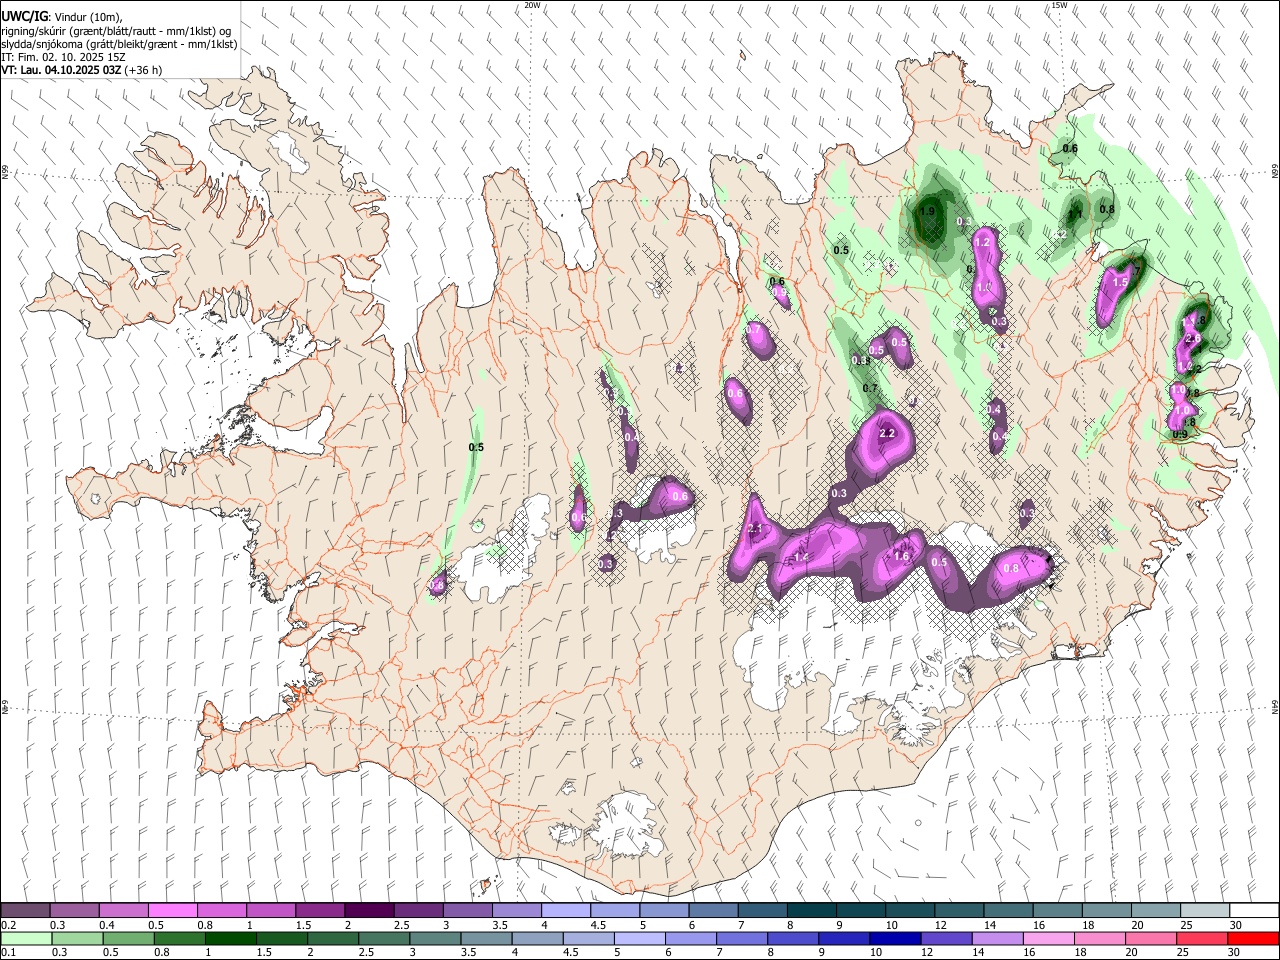Viewport: 1280px width, 960px height.
Task: Select the snow swatch above the 12 label
Action: tap(958, 911)
